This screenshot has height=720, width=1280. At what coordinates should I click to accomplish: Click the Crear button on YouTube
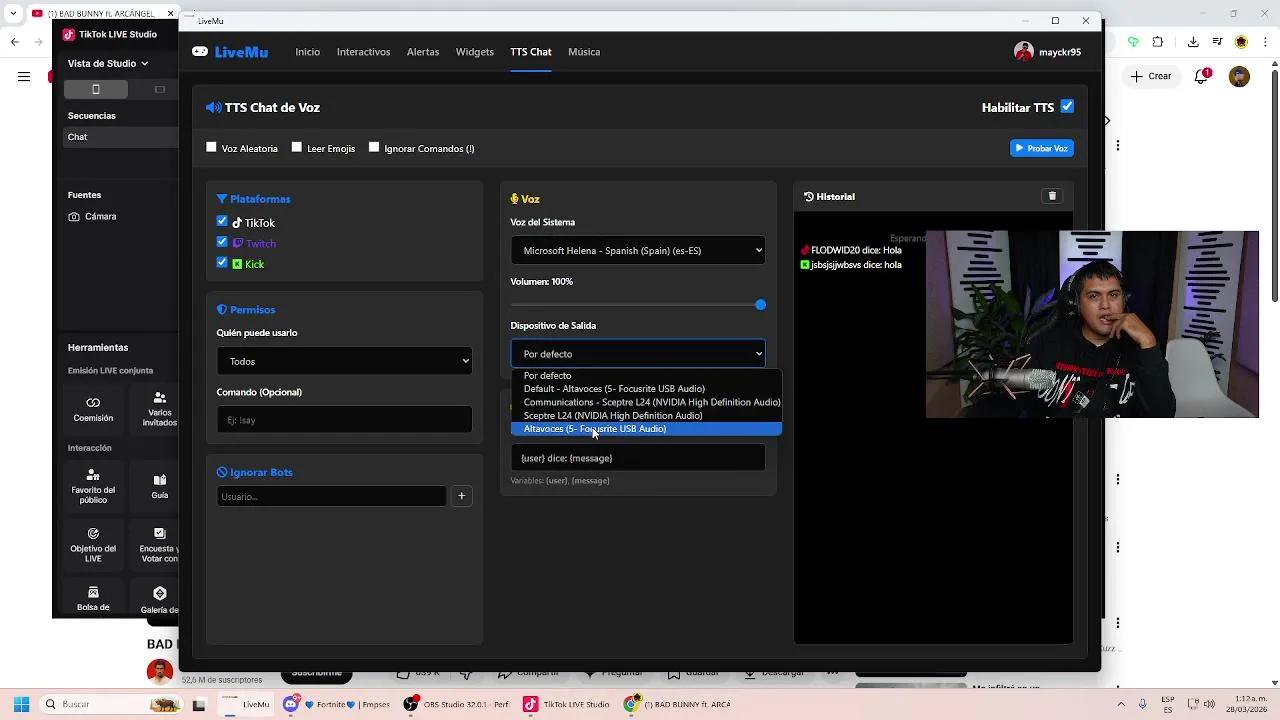[x=1151, y=76]
